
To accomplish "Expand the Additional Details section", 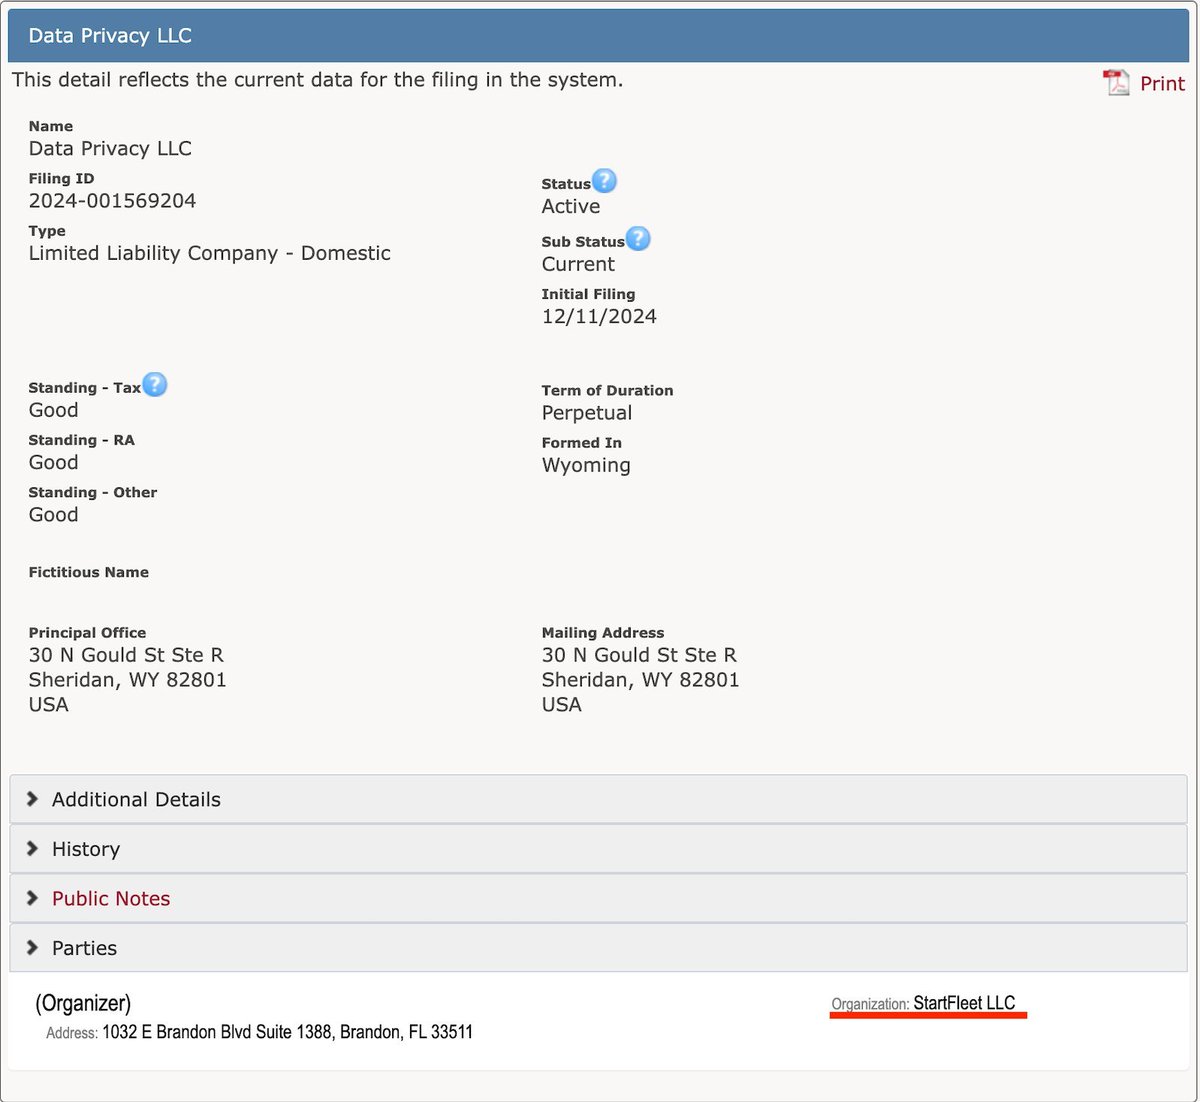I will click(x=598, y=799).
